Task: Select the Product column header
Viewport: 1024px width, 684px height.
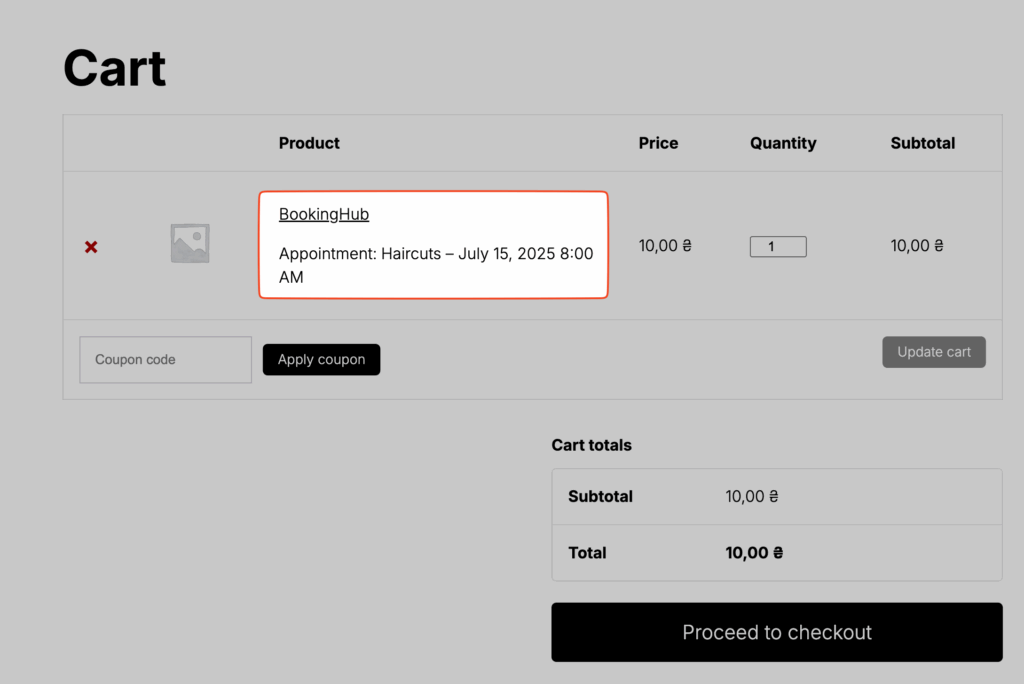Action: click(309, 143)
